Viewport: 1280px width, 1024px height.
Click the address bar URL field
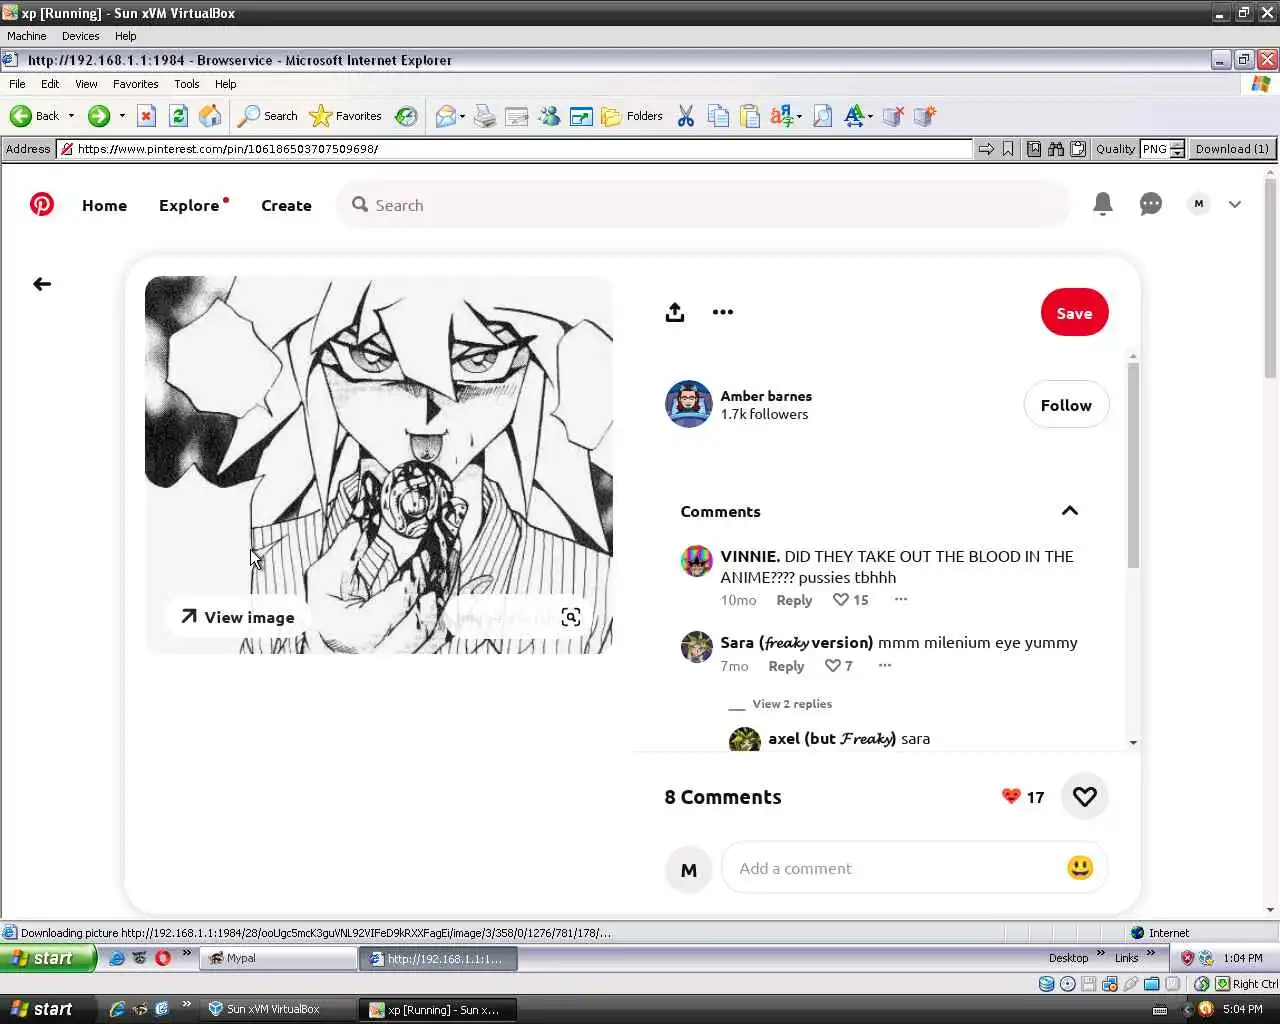pos(515,149)
